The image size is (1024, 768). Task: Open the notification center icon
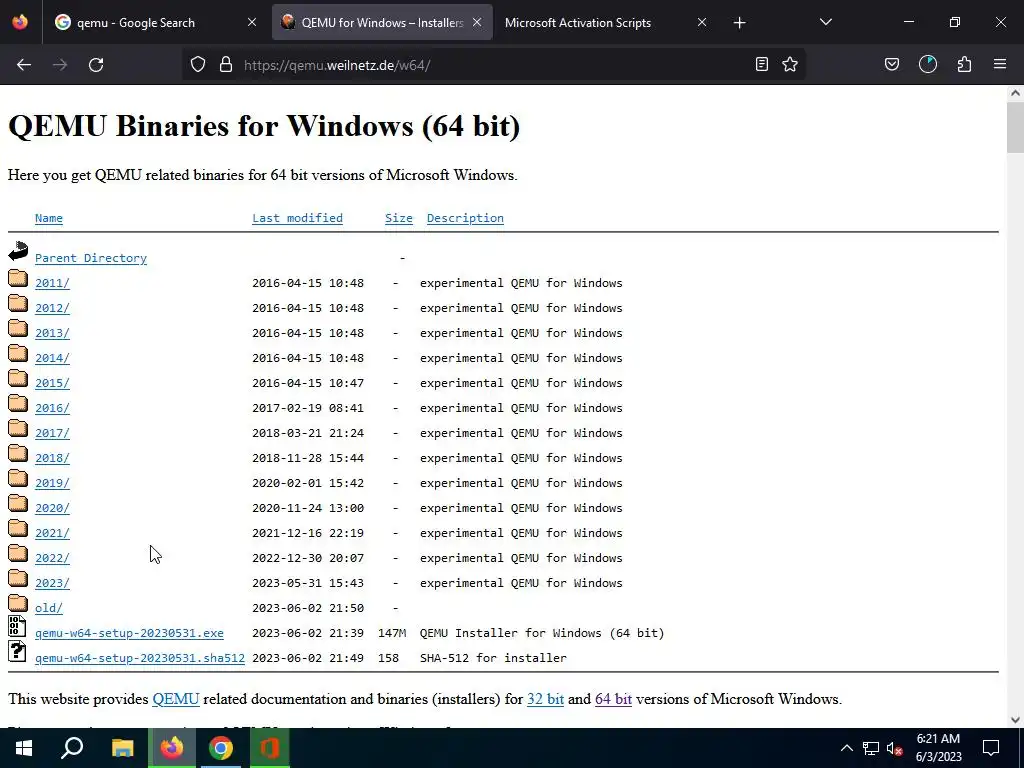tap(991, 748)
